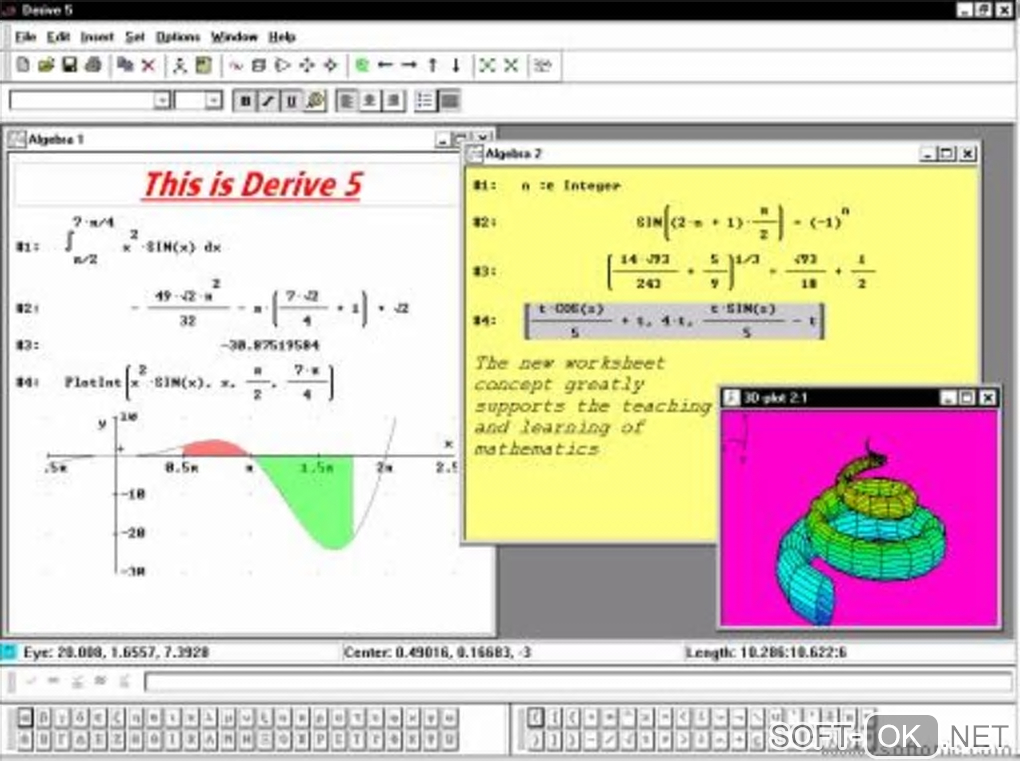This screenshot has height=761, width=1020.
Task: Open the File menu
Action: point(25,37)
